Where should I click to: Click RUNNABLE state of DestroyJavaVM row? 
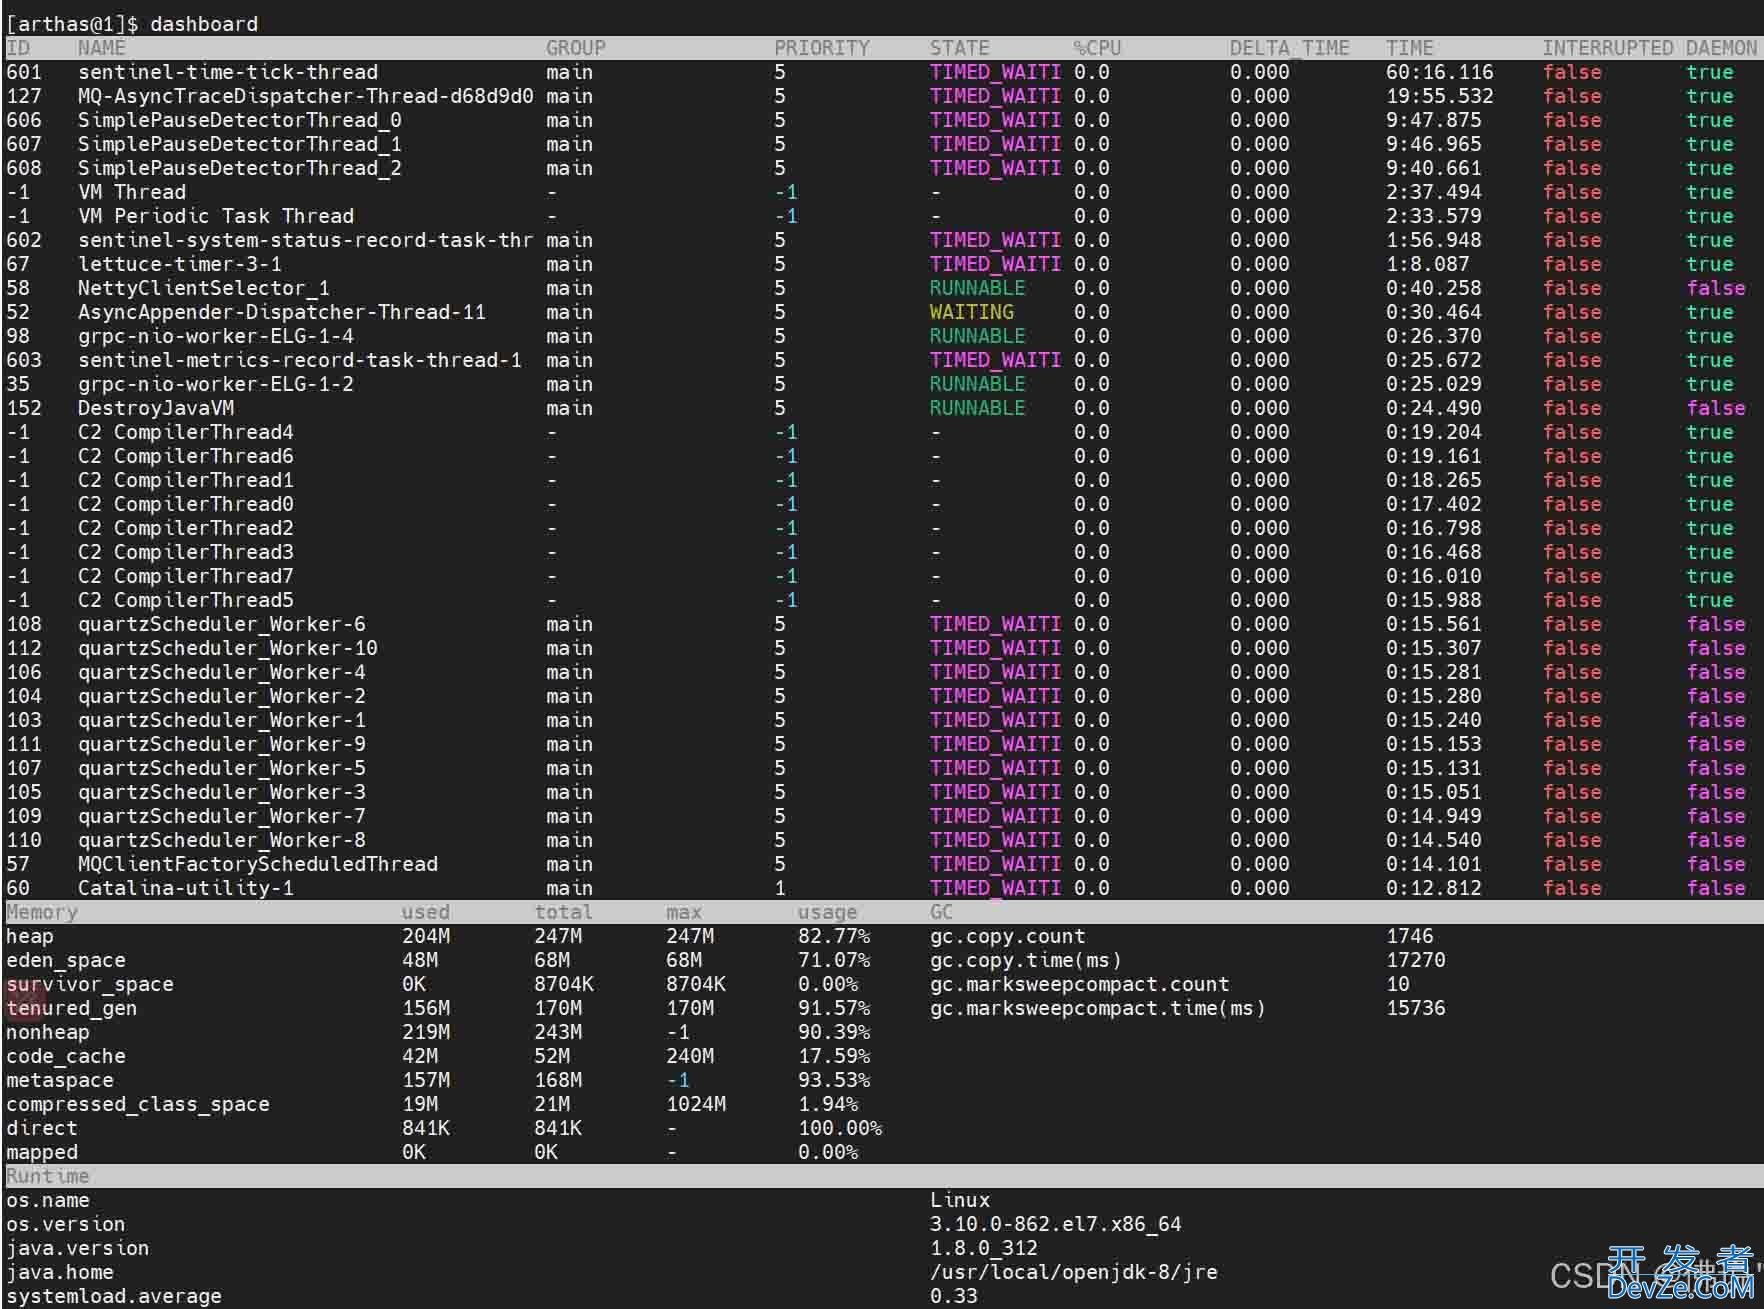coord(978,408)
